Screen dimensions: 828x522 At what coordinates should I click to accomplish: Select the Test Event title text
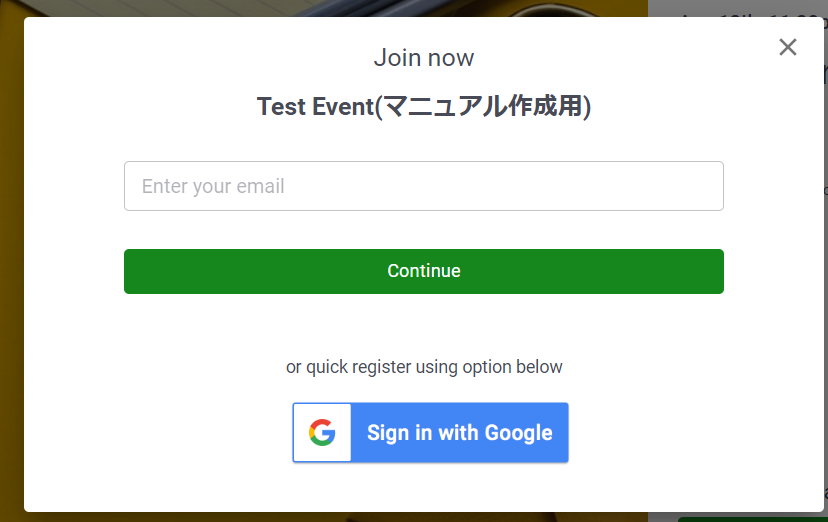424,106
